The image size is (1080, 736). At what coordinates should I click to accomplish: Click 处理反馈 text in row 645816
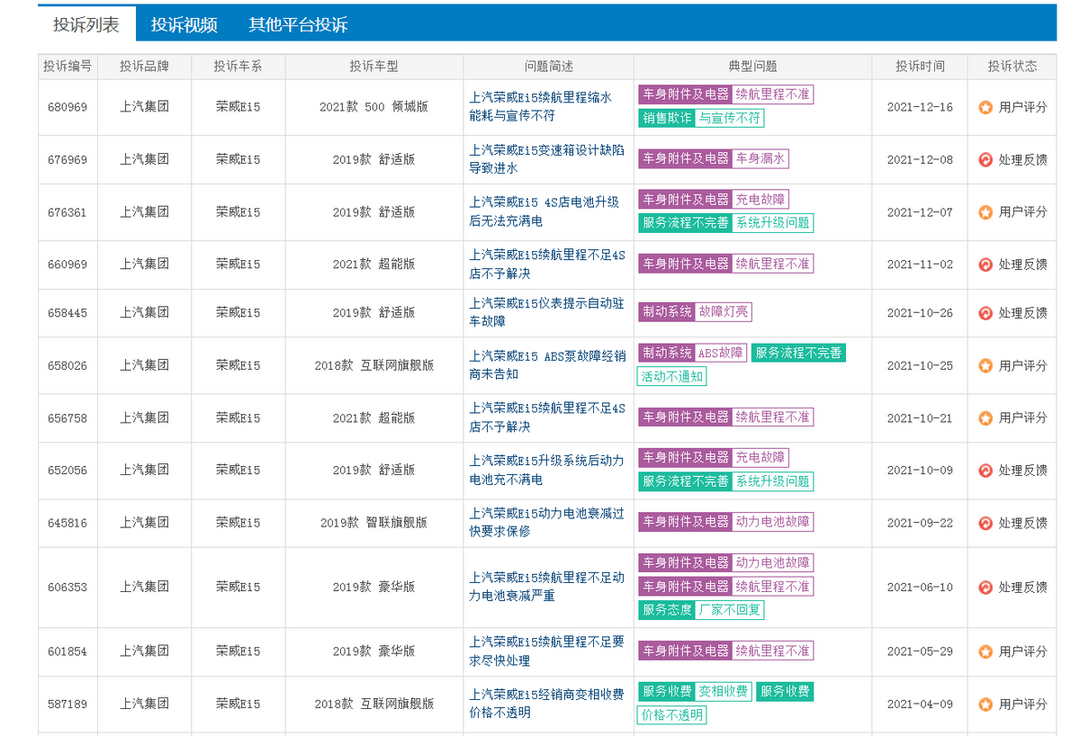pos(1023,523)
